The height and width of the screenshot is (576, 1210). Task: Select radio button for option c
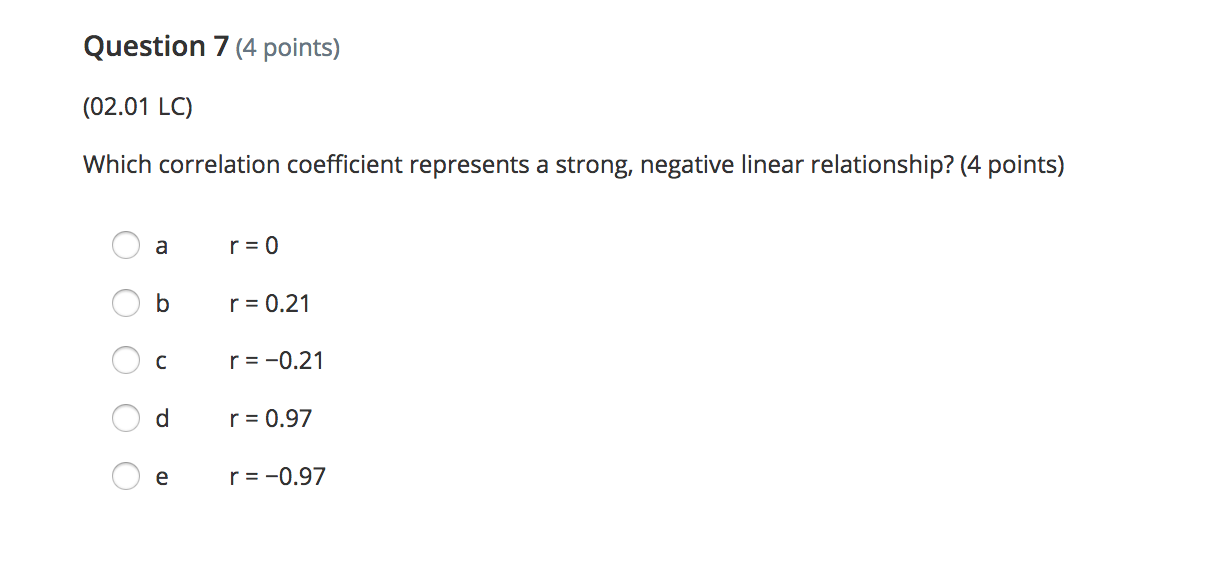(126, 361)
